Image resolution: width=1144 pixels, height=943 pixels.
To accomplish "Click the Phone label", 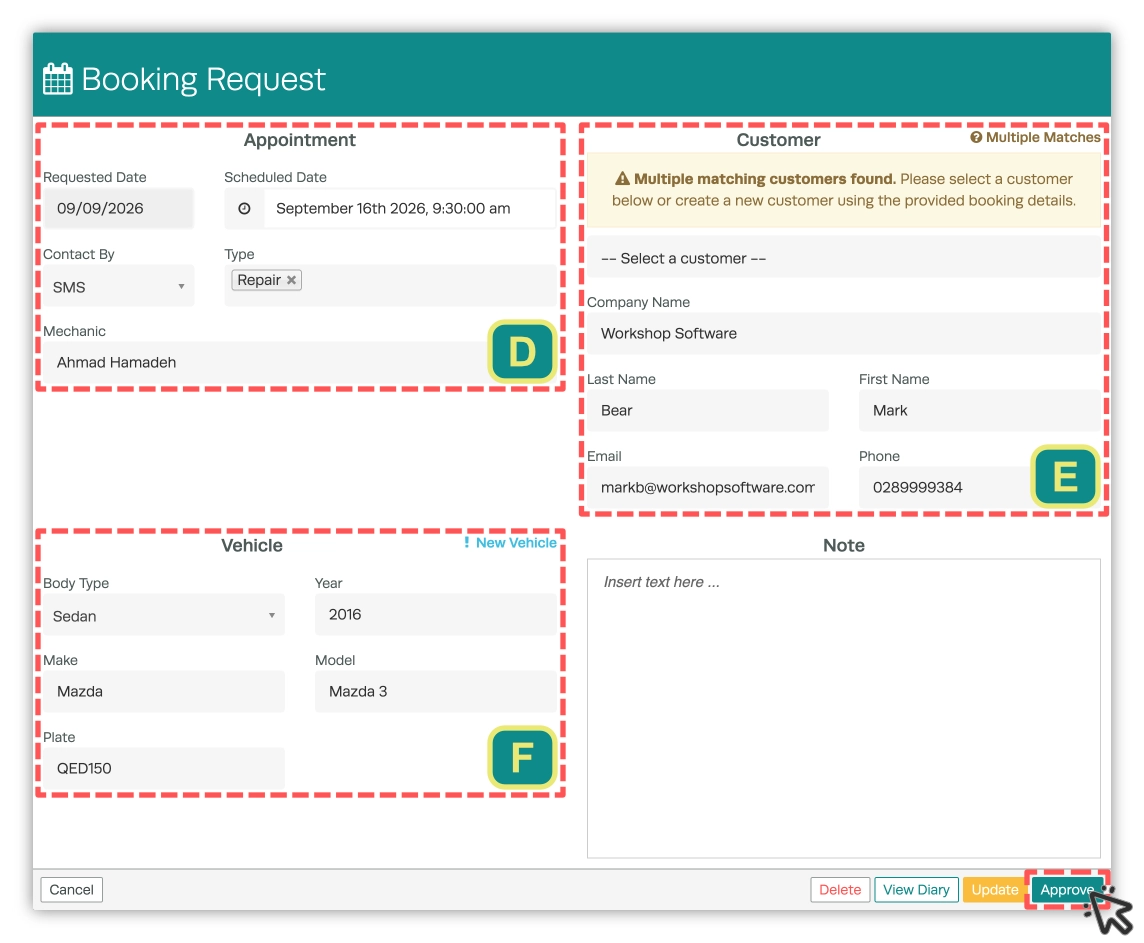I will (879, 457).
